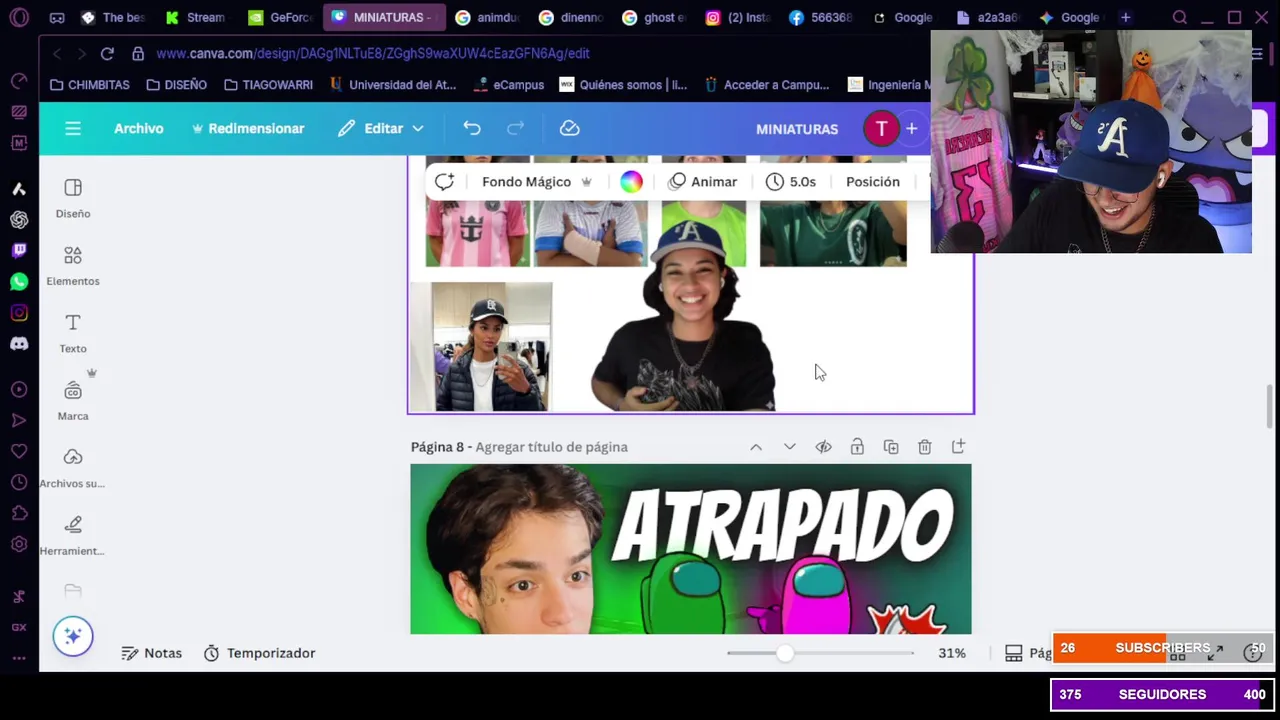Open the background color picker swatch

pos(631,181)
